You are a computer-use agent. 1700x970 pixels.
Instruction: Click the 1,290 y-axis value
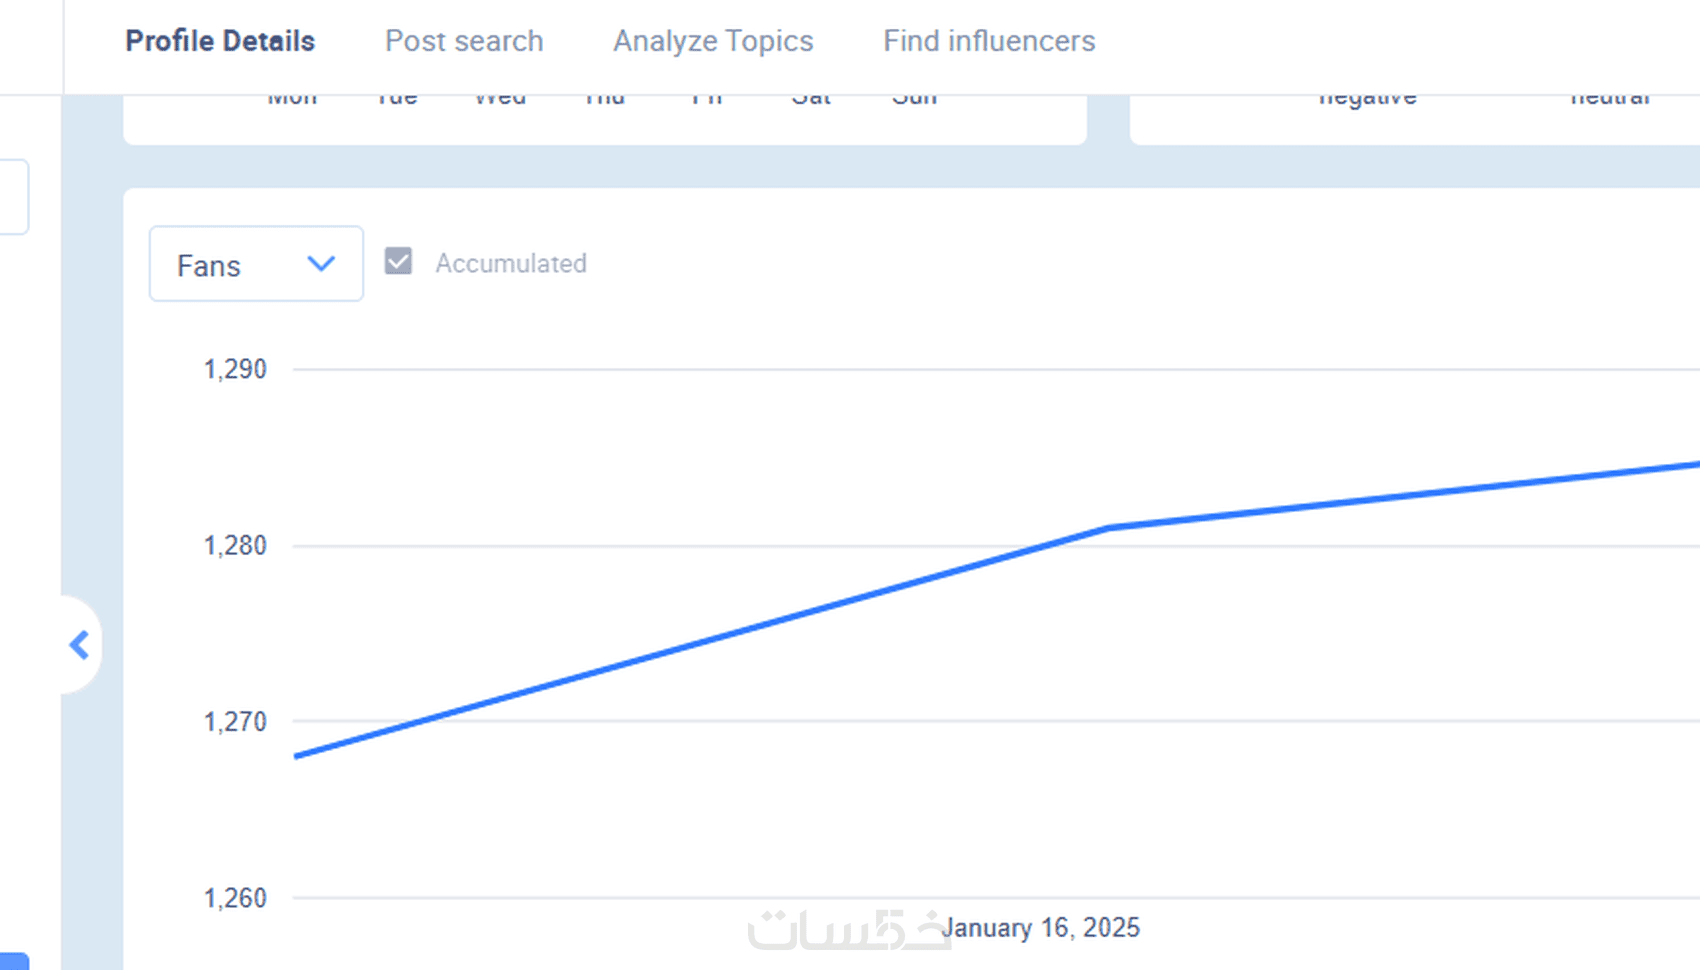[x=235, y=369]
